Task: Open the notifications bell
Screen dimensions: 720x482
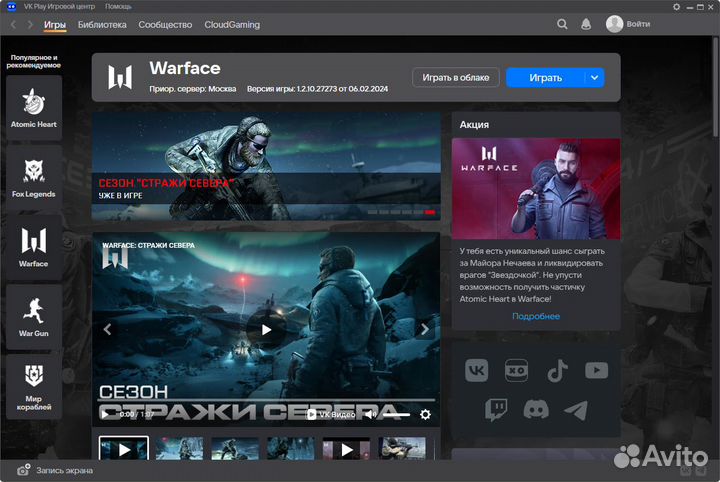Action: (585, 24)
